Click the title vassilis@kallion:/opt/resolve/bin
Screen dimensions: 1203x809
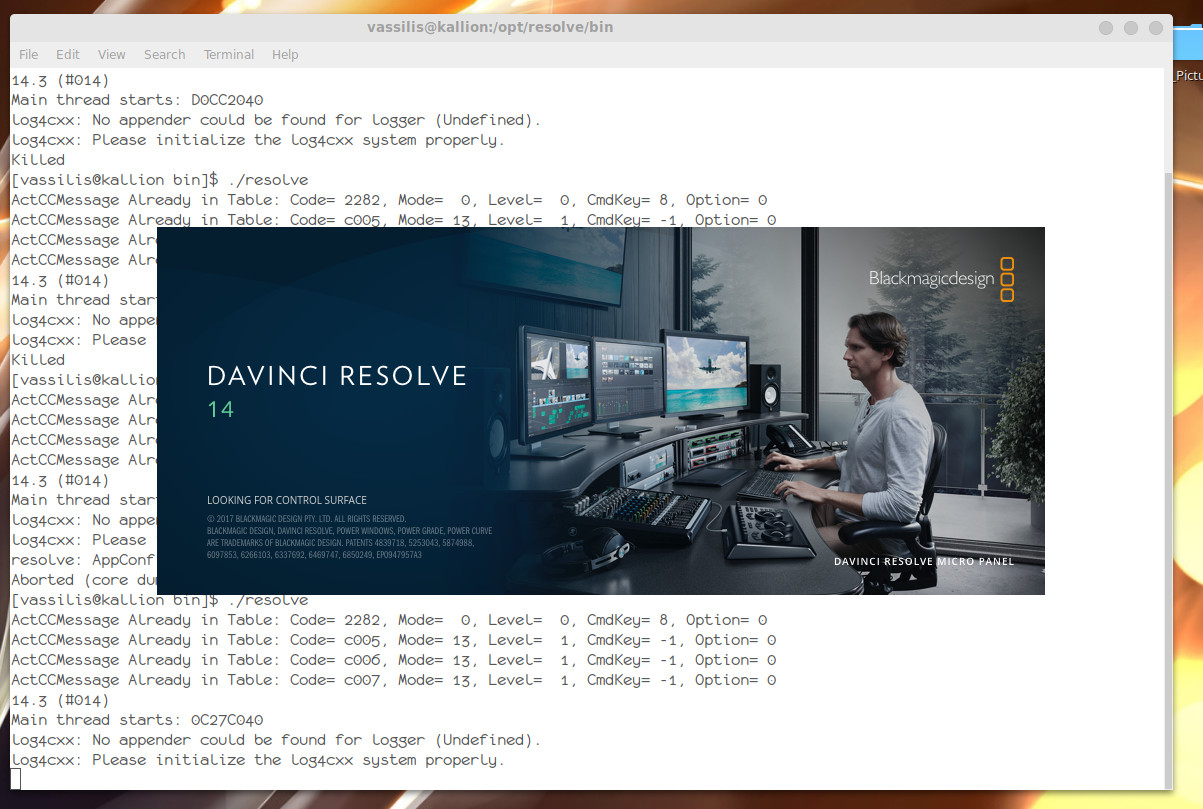tap(490, 27)
